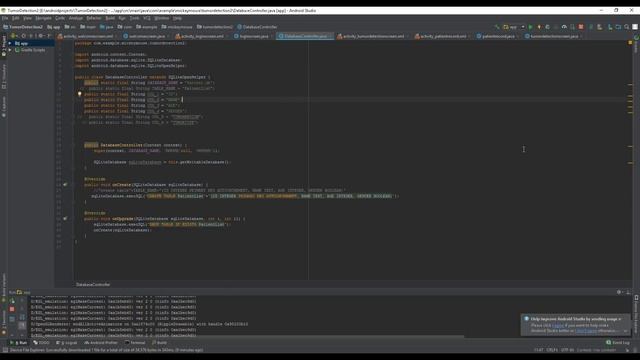
Task: Open the Build menu
Action: click(110, 18)
